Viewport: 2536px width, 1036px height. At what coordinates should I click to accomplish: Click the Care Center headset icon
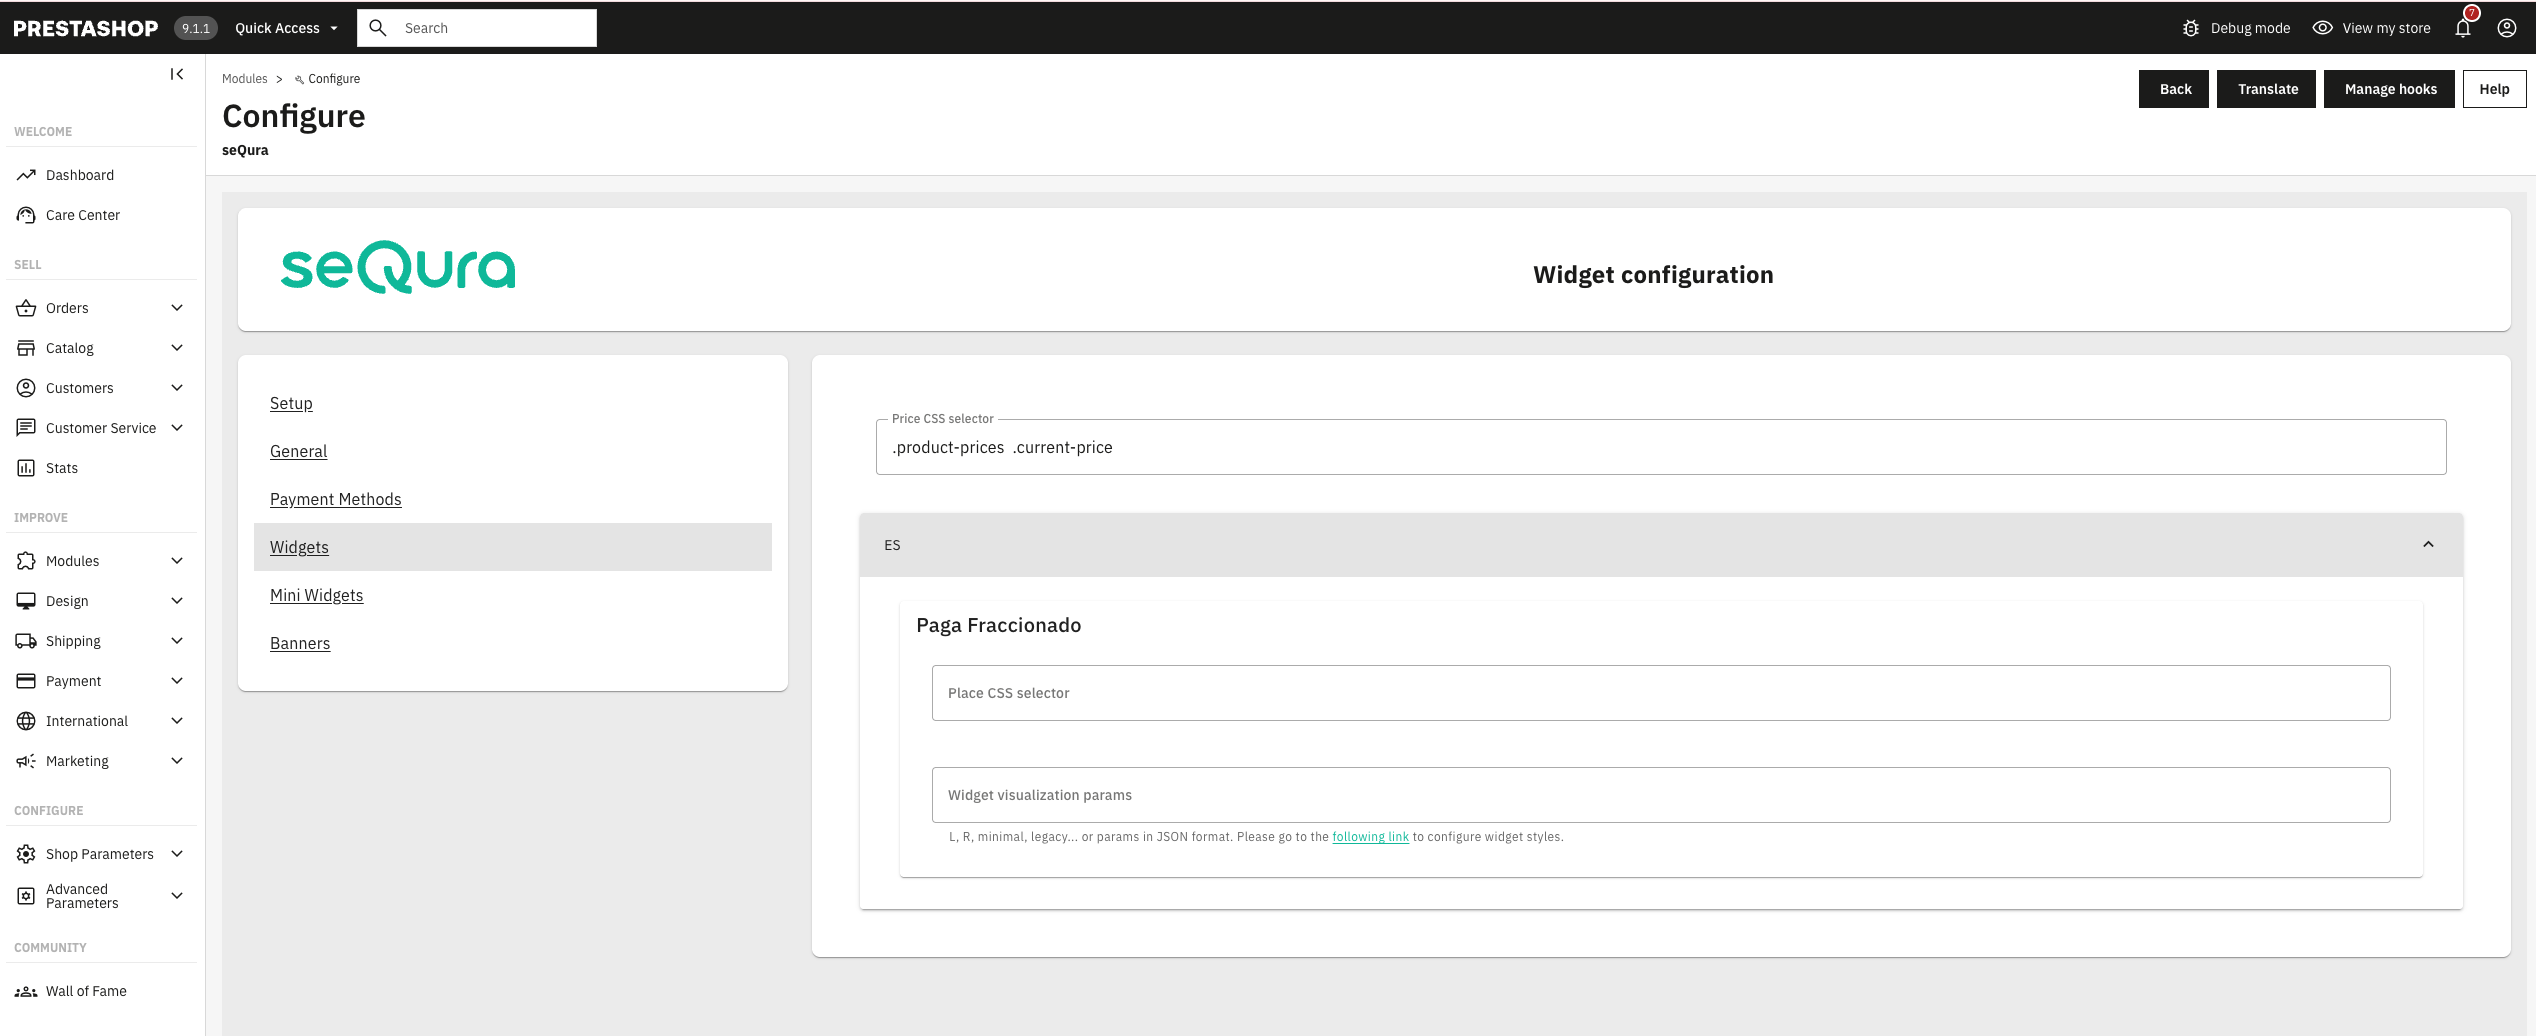click(x=26, y=215)
